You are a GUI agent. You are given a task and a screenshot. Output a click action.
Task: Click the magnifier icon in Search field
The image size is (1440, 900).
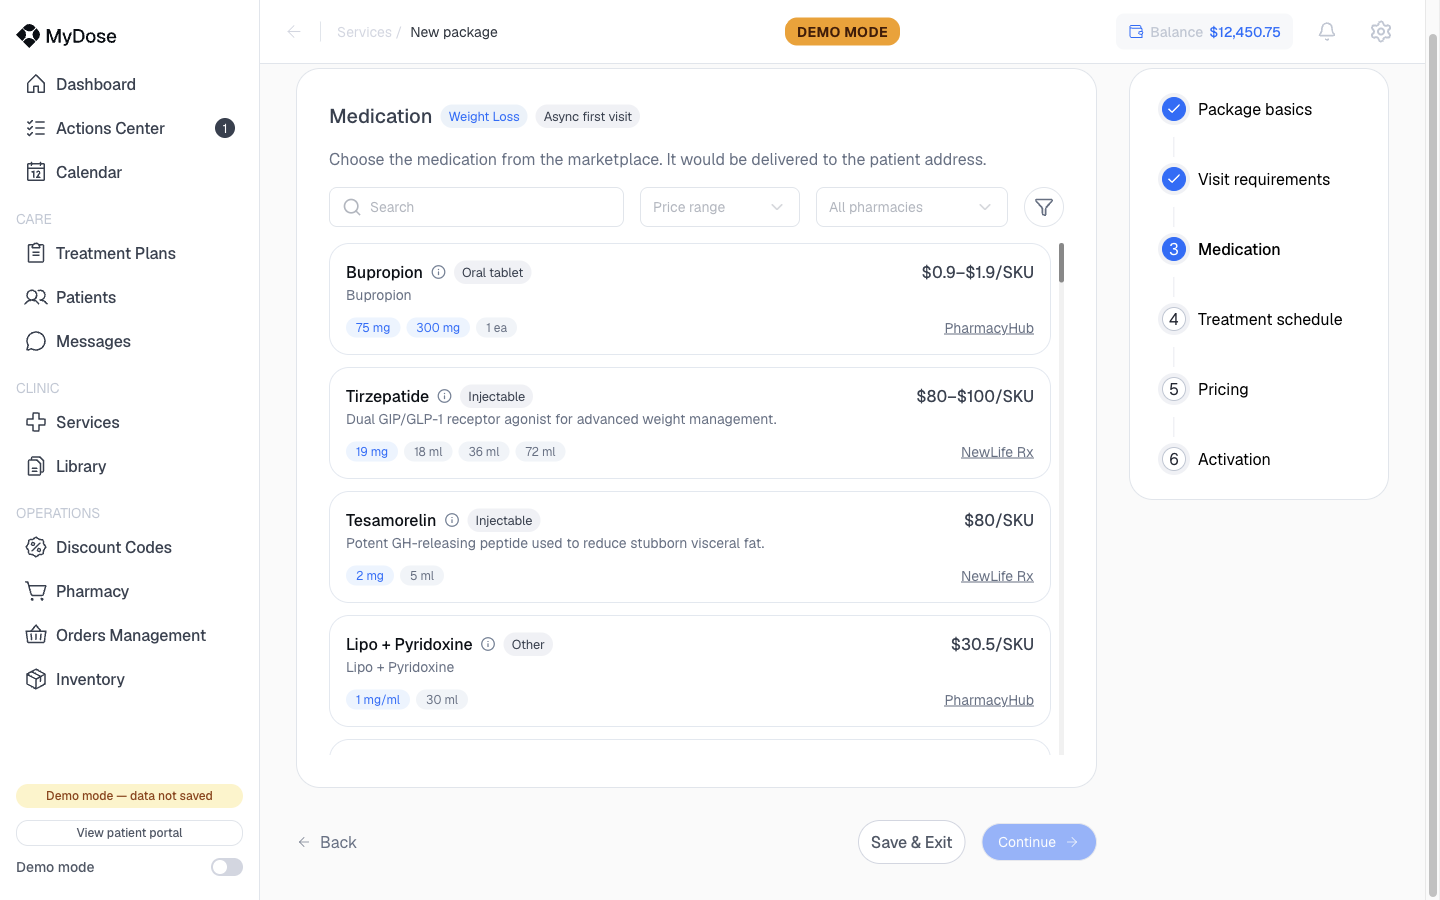coord(352,207)
